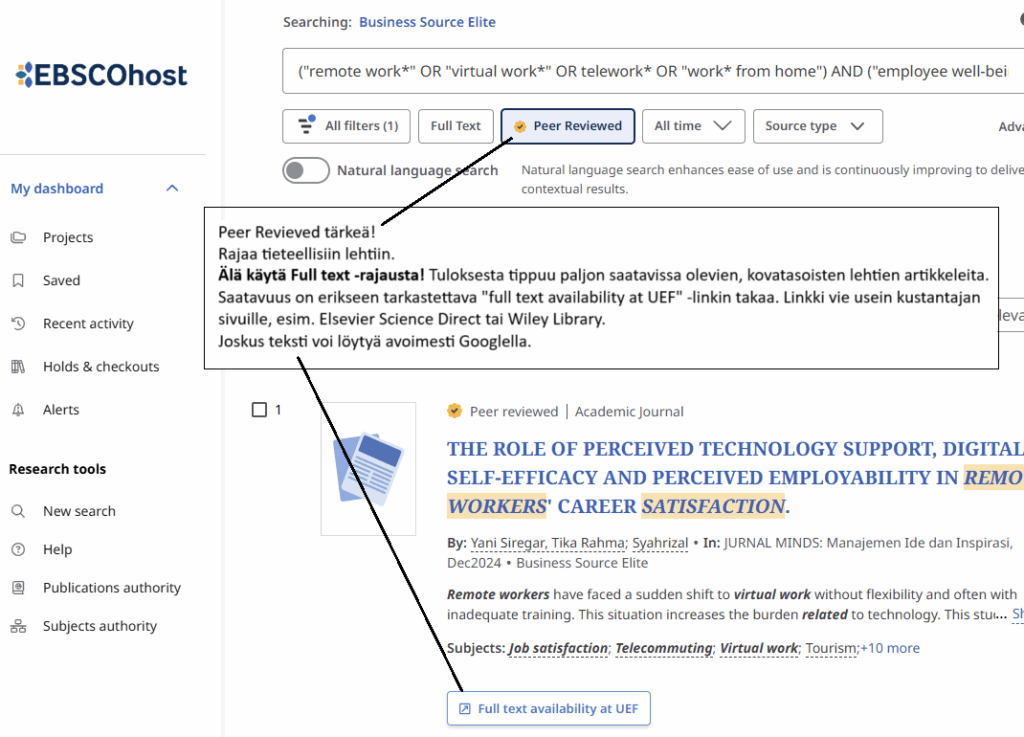This screenshot has width=1024, height=737.
Task: Click the Academic Journal label
Action: pos(629,411)
